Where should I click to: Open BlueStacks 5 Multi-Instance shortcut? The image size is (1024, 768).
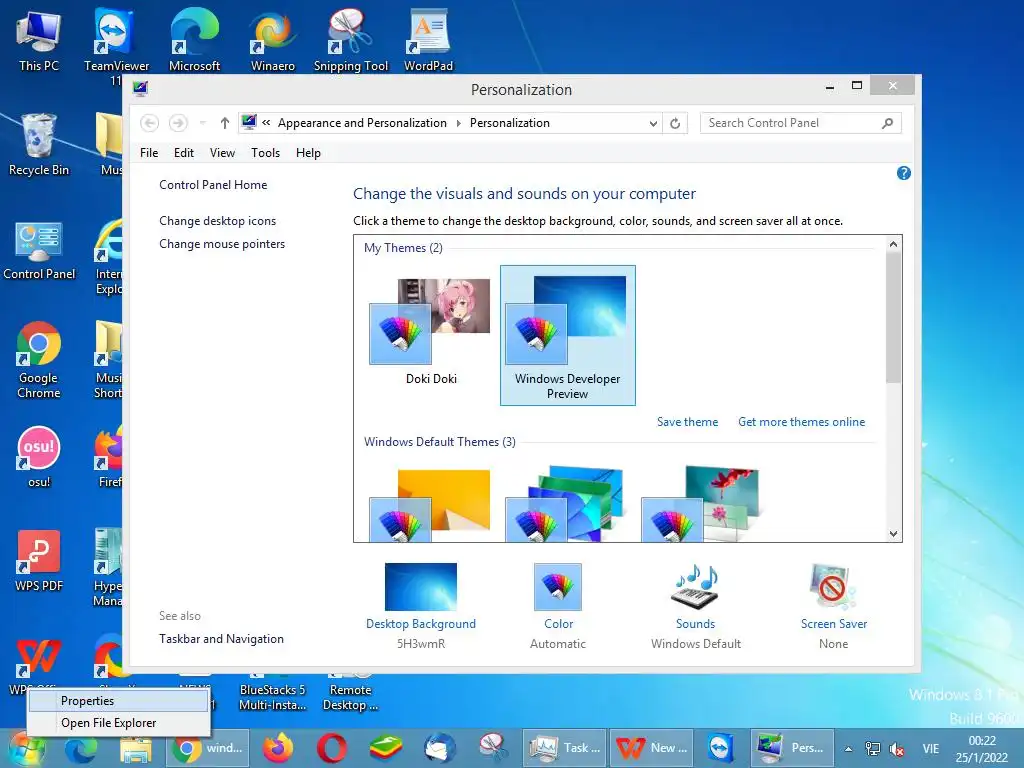click(x=272, y=697)
